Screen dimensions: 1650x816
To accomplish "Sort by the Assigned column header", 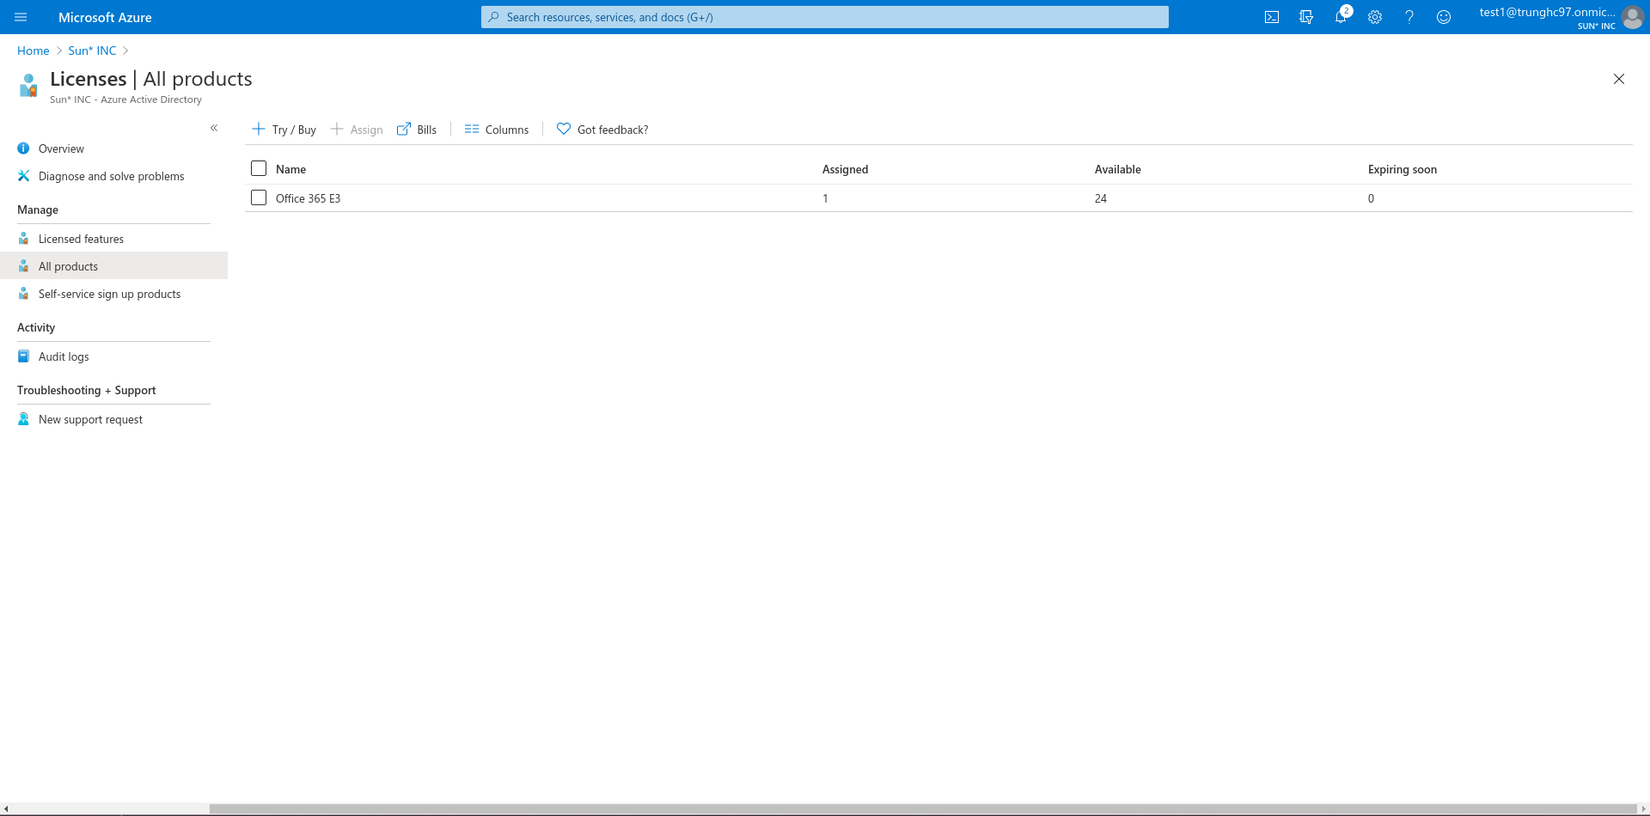I will click(845, 169).
